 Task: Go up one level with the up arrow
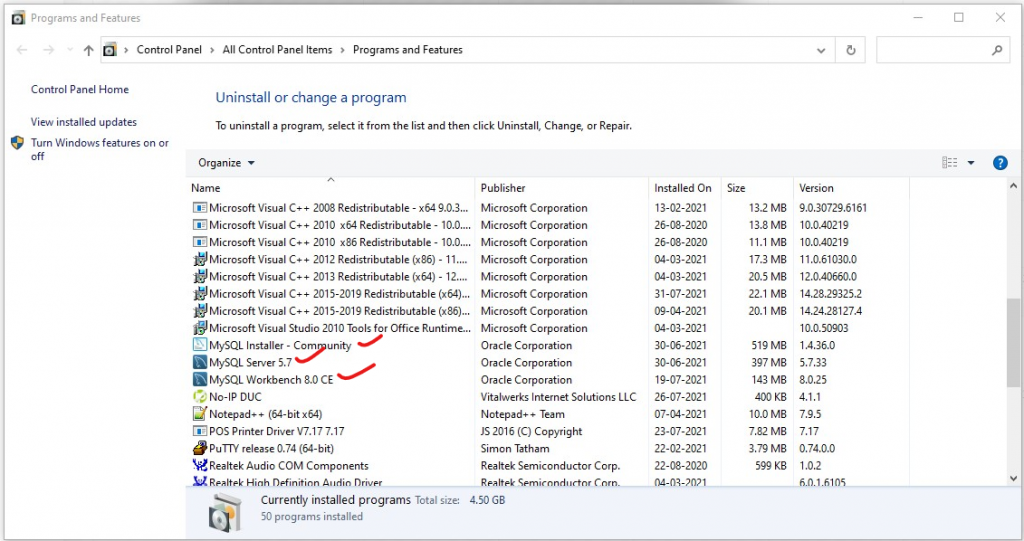coord(88,50)
